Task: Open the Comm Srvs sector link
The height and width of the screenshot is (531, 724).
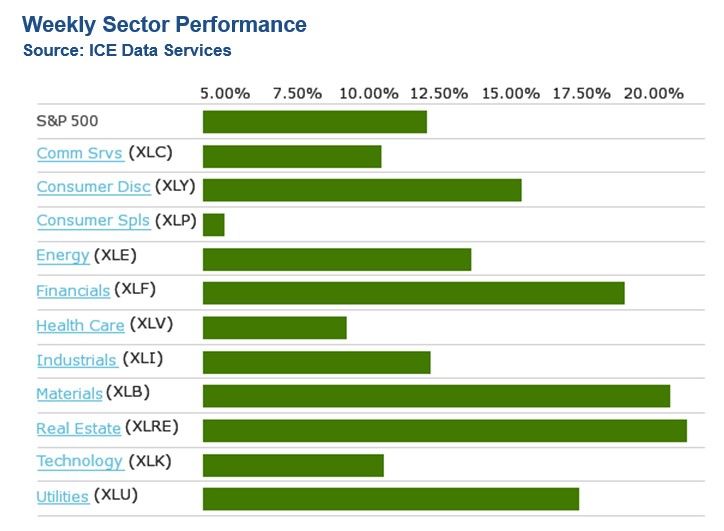Action: [x=79, y=154]
